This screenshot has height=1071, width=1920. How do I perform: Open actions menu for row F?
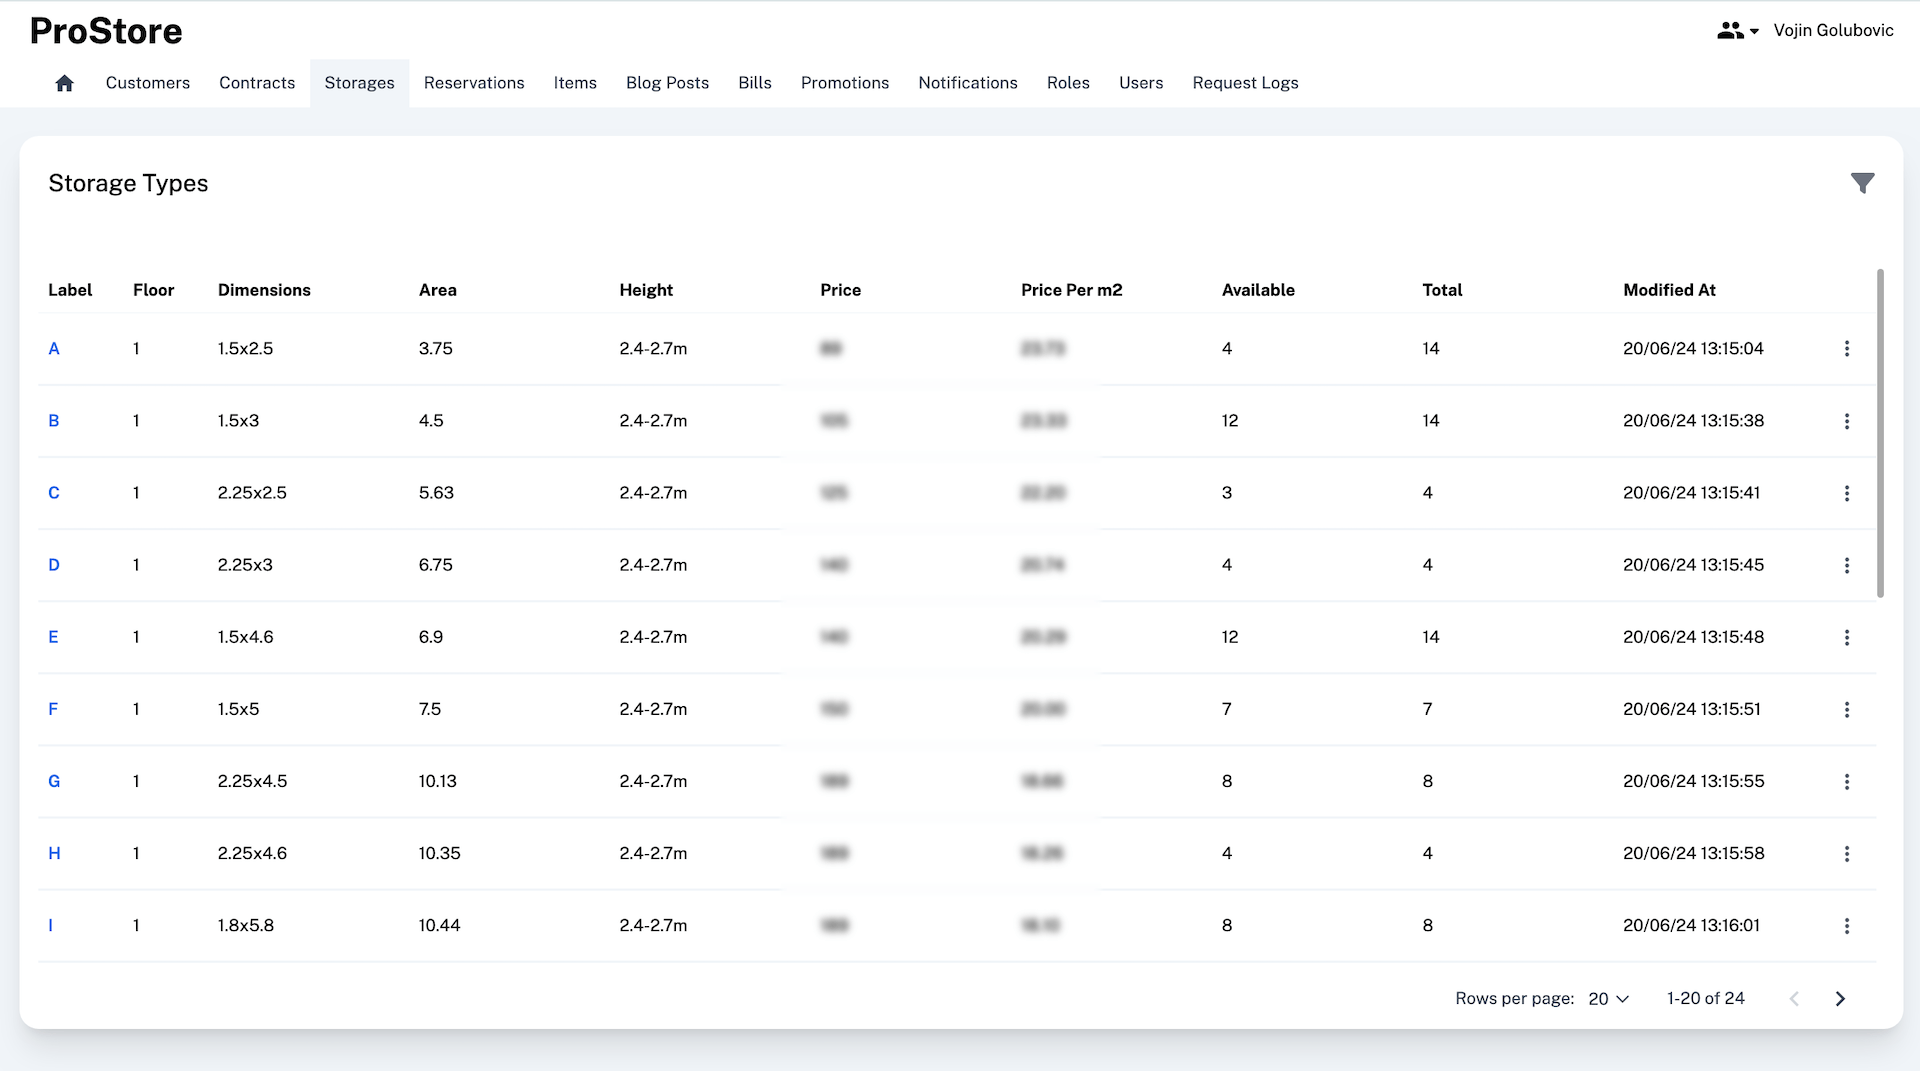point(1847,709)
